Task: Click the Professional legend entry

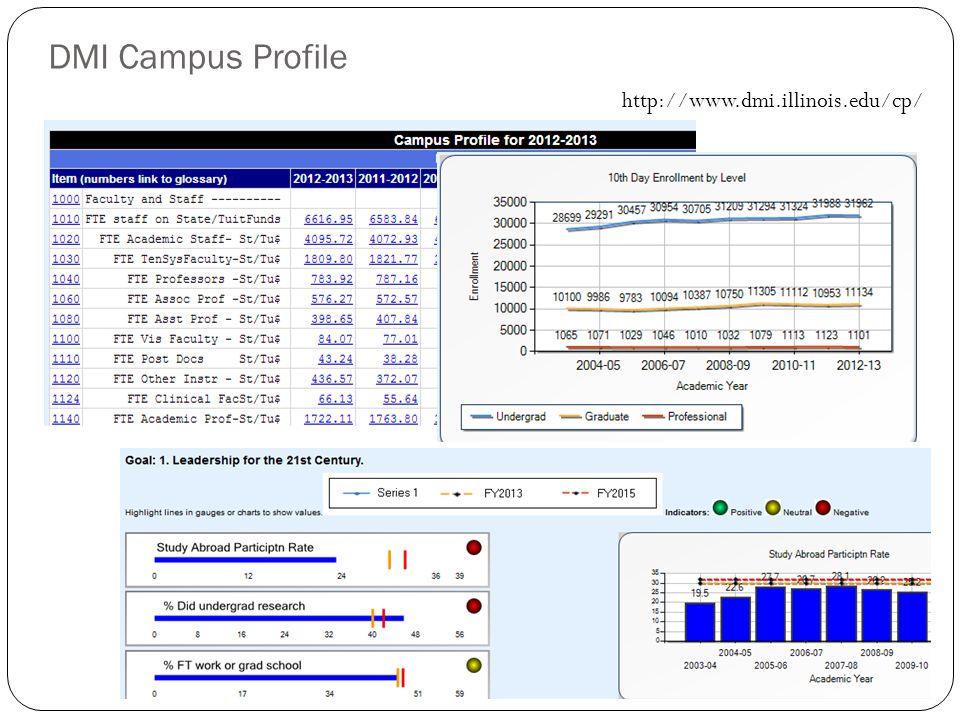Action: tap(684, 417)
